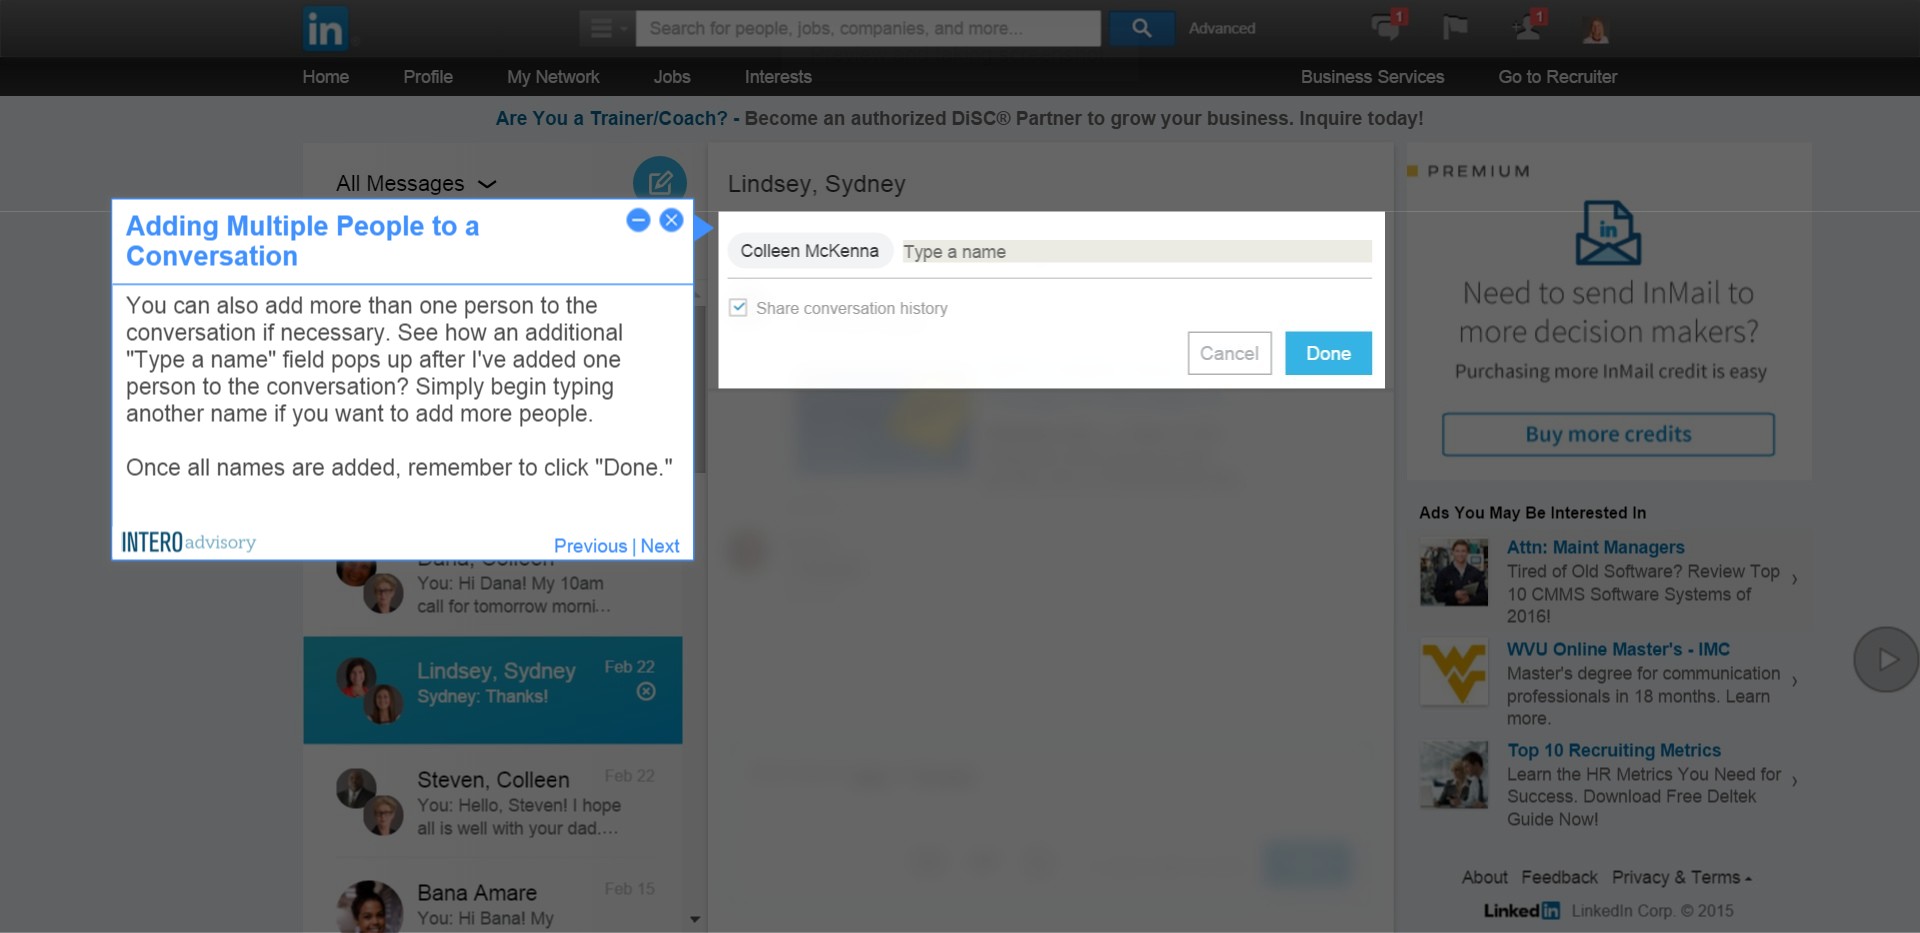Click the InMail envelope icon
The width and height of the screenshot is (1920, 933).
[x=1608, y=233]
